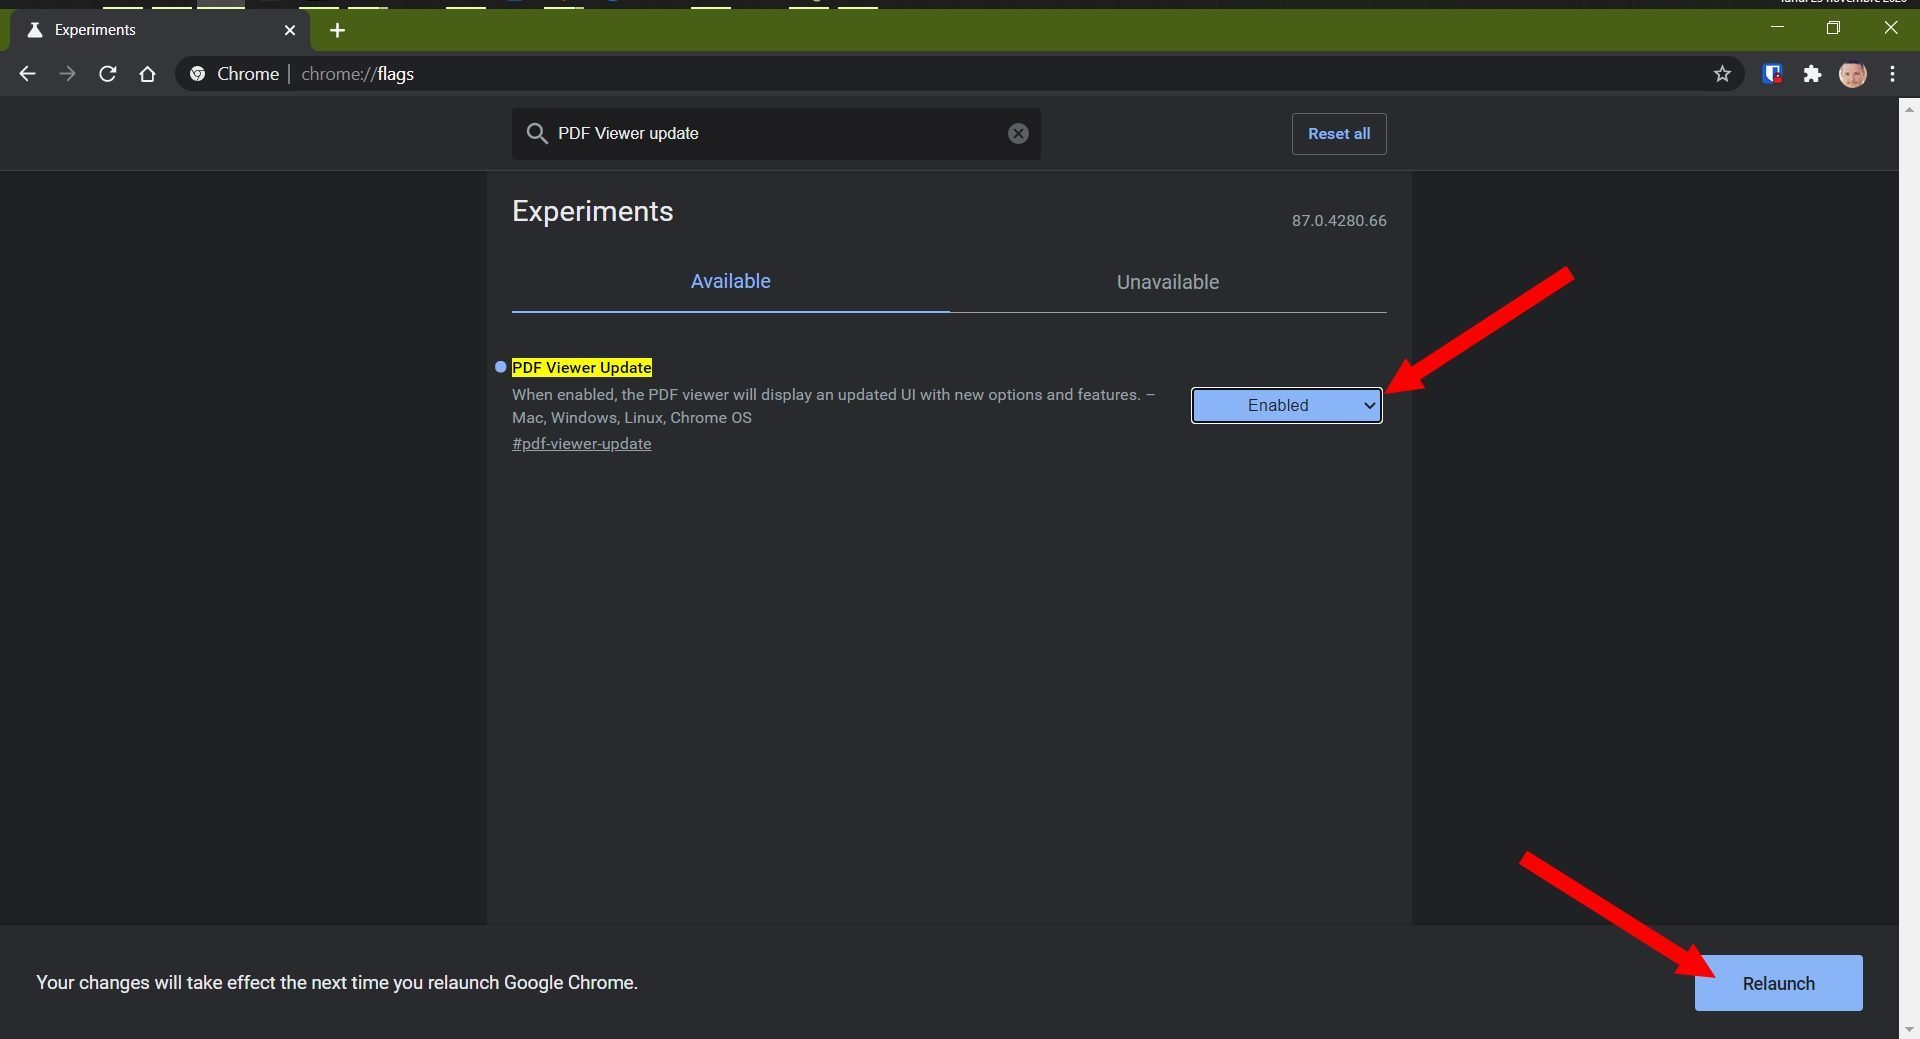Open Chrome's three-dot menu

tap(1892, 74)
